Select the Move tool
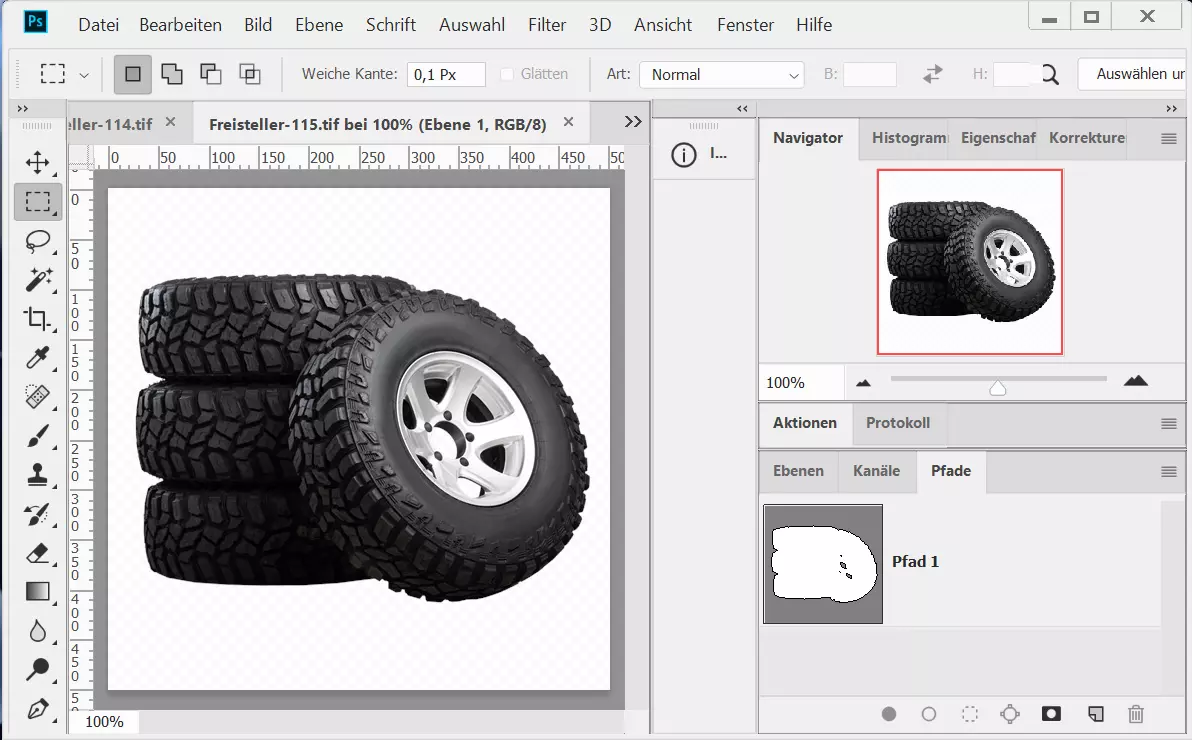The image size is (1192, 740). click(x=38, y=163)
